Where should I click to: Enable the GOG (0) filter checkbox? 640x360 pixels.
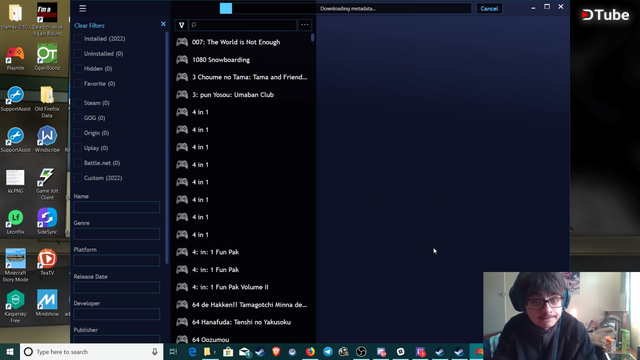78,118
